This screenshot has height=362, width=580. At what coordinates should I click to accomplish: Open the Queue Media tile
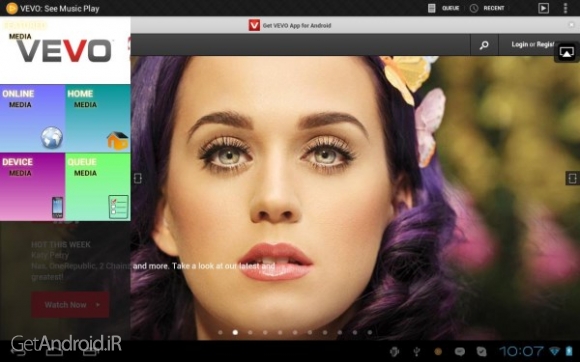click(x=98, y=187)
